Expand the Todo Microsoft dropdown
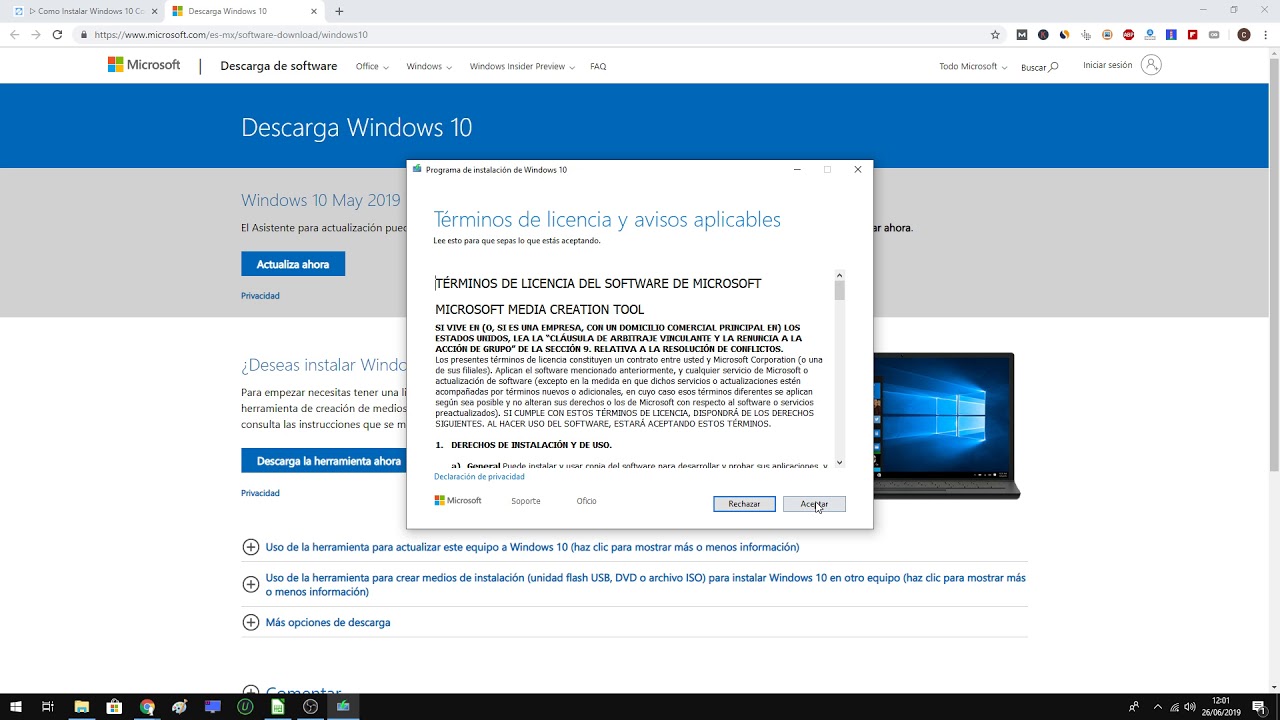This screenshot has width=1280, height=720. tap(973, 66)
